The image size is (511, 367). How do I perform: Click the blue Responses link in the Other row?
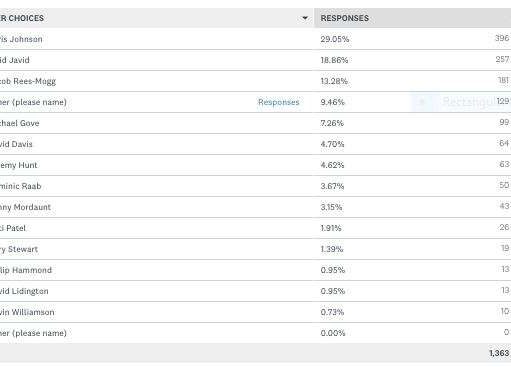(279, 102)
